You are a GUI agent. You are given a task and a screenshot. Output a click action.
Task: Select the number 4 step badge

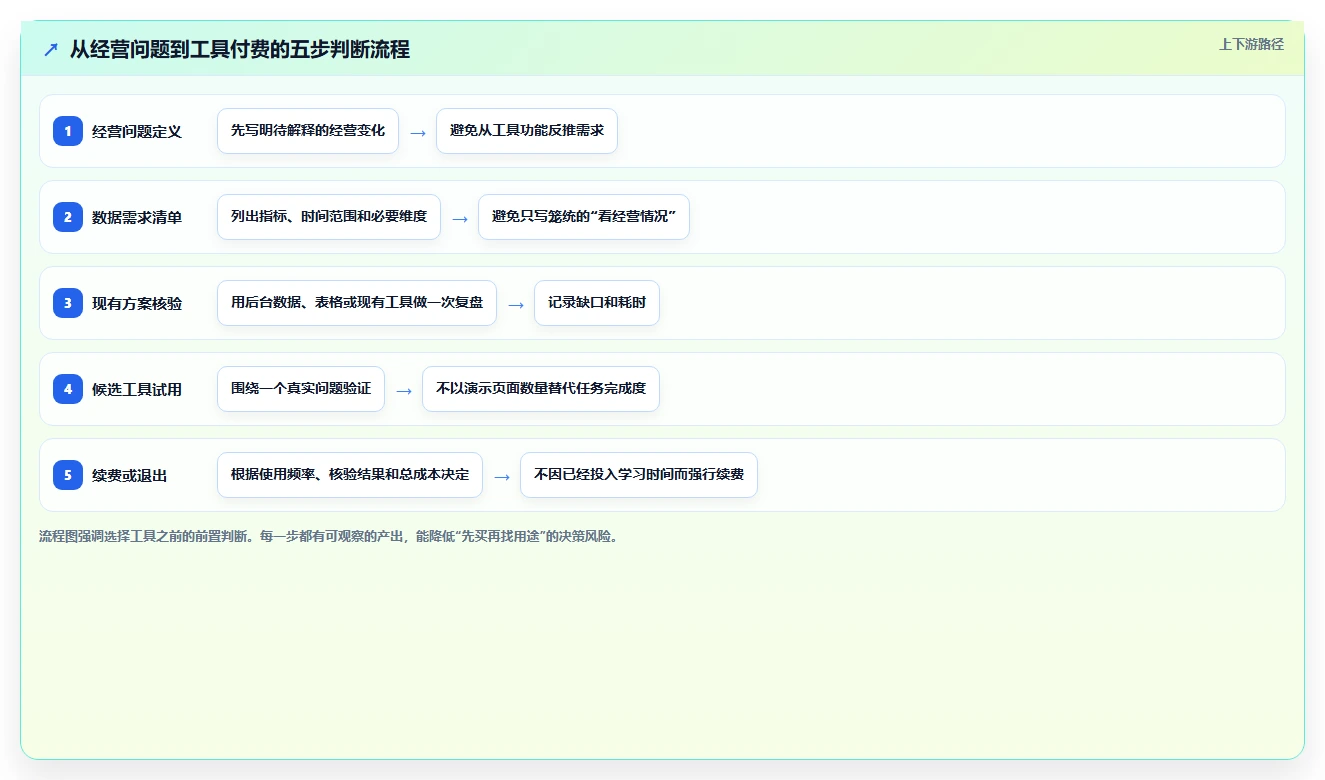[x=68, y=389]
